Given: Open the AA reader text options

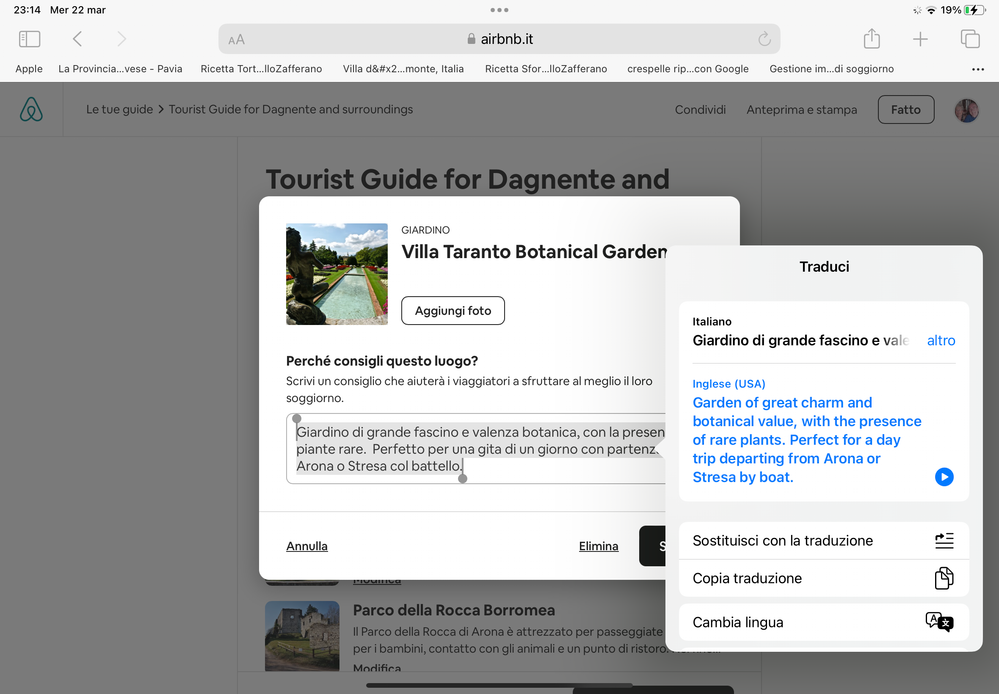Looking at the screenshot, I should (x=237, y=40).
